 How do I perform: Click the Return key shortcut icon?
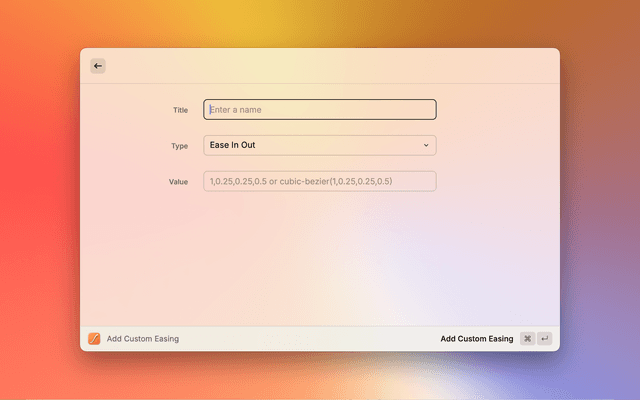[x=545, y=339]
